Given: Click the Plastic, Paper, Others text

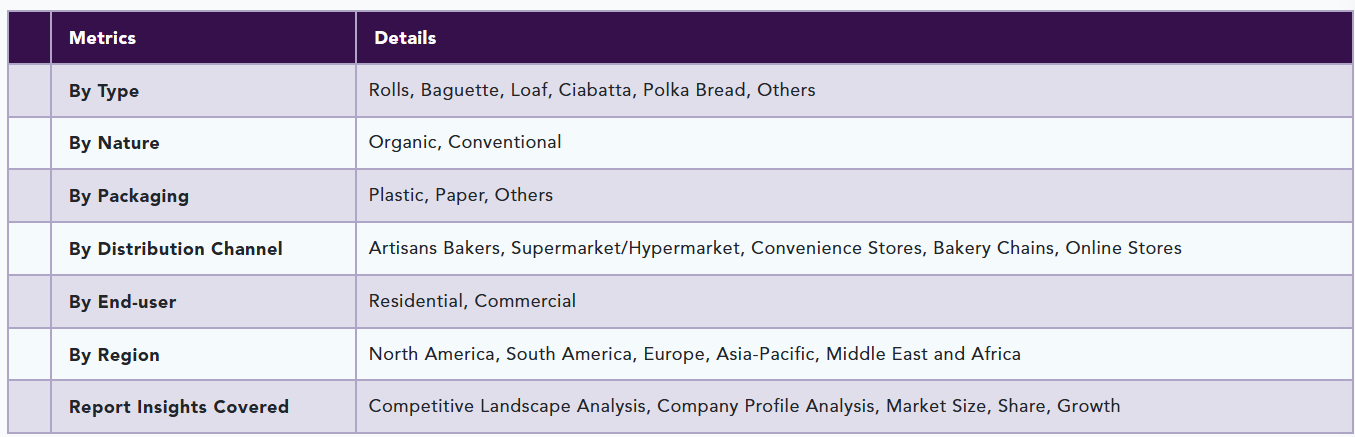Looking at the screenshot, I should click(460, 195).
